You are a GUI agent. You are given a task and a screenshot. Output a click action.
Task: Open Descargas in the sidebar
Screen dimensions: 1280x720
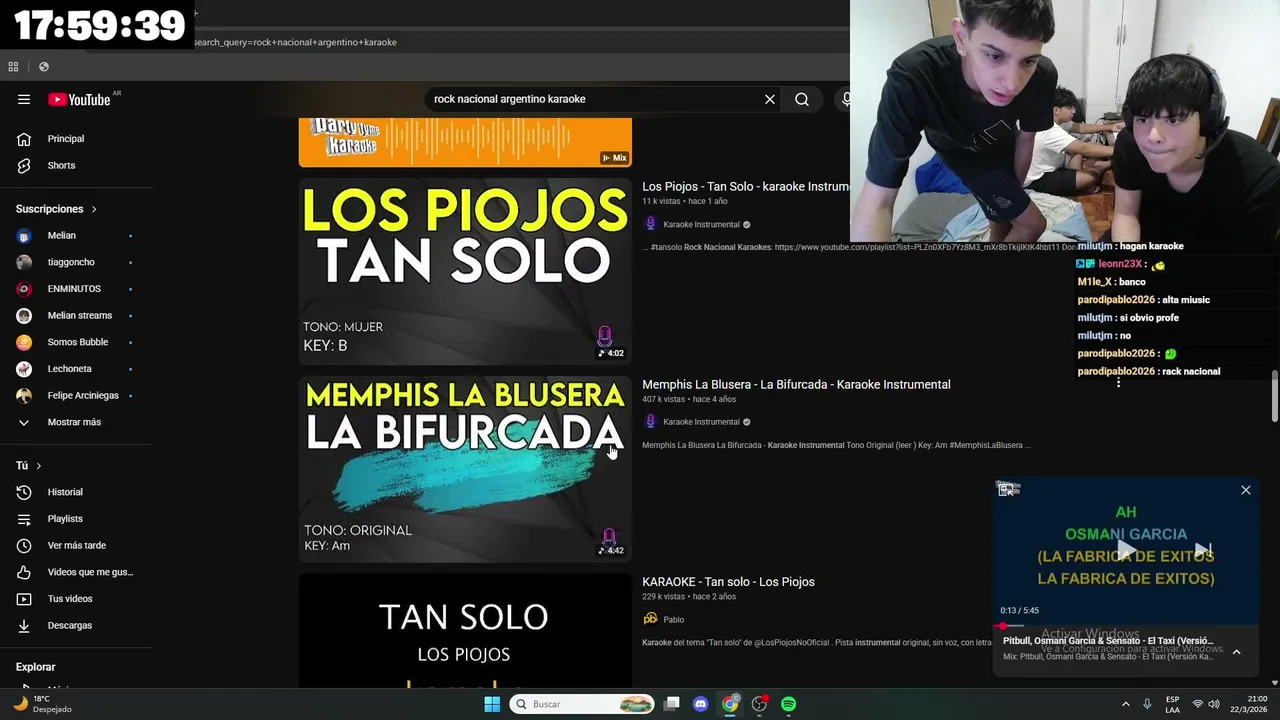[77, 625]
